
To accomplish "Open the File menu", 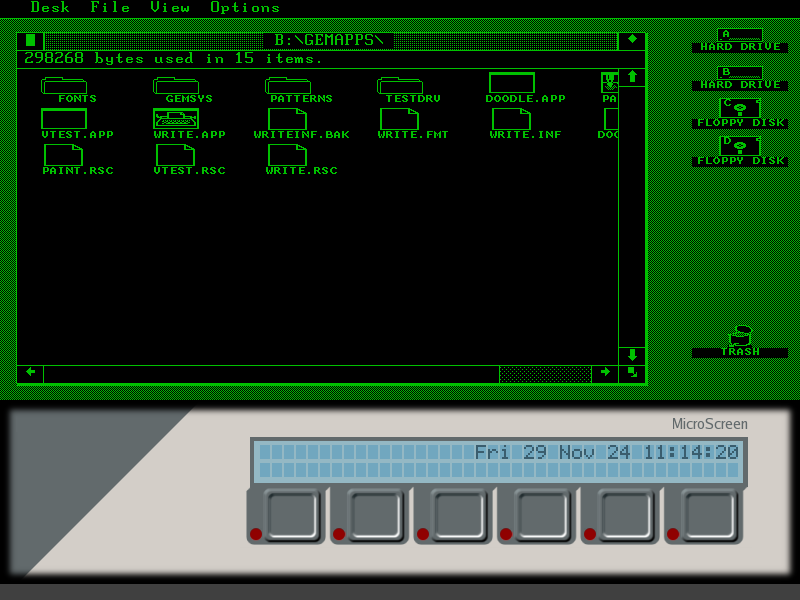I will pyautogui.click(x=110, y=8).
